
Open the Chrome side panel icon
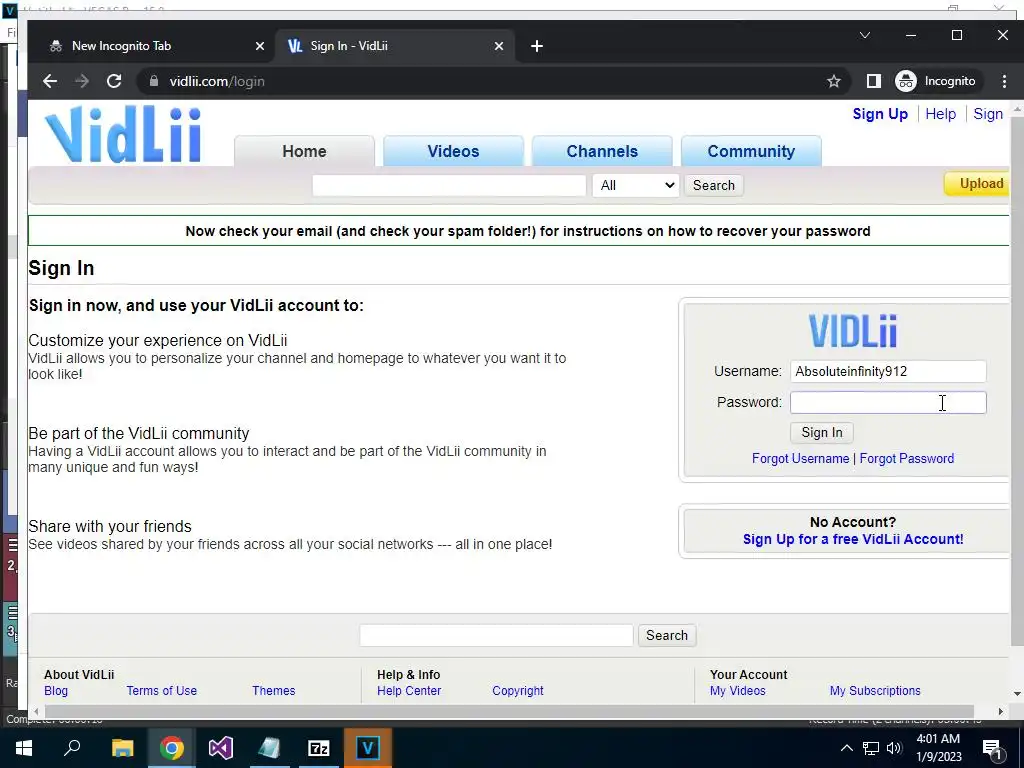pyautogui.click(x=873, y=81)
